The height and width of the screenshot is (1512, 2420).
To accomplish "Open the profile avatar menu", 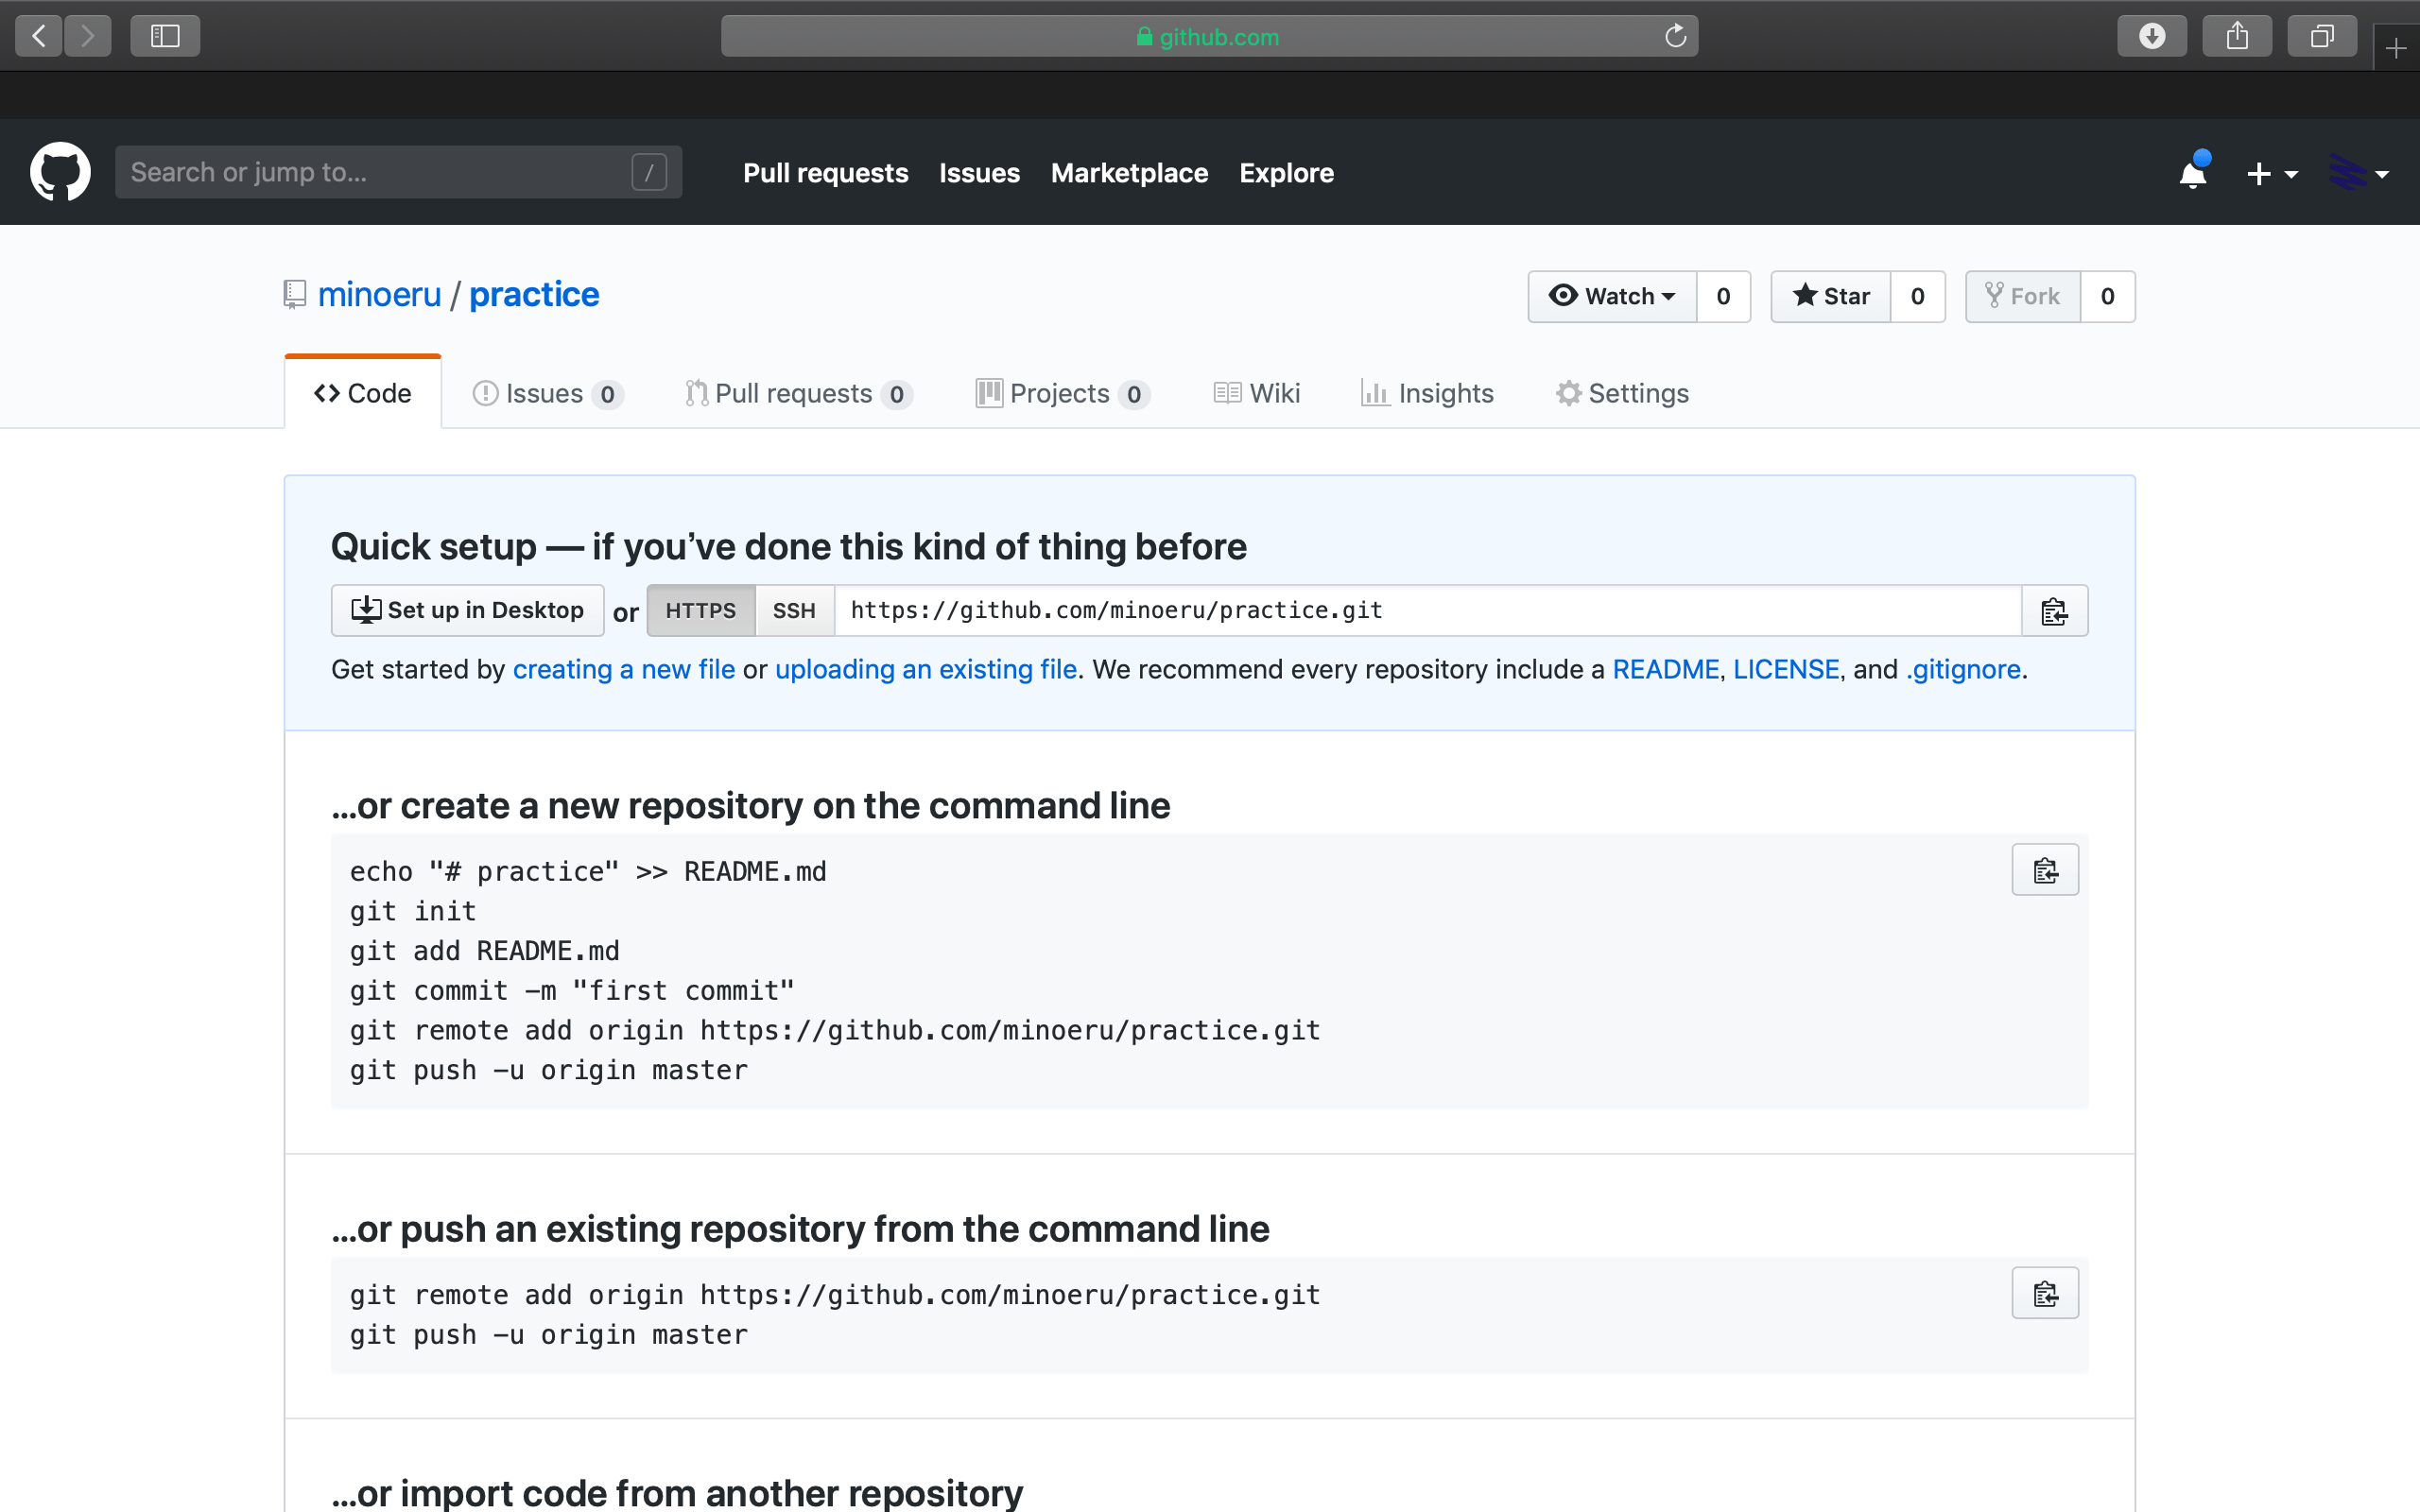I will point(2358,173).
